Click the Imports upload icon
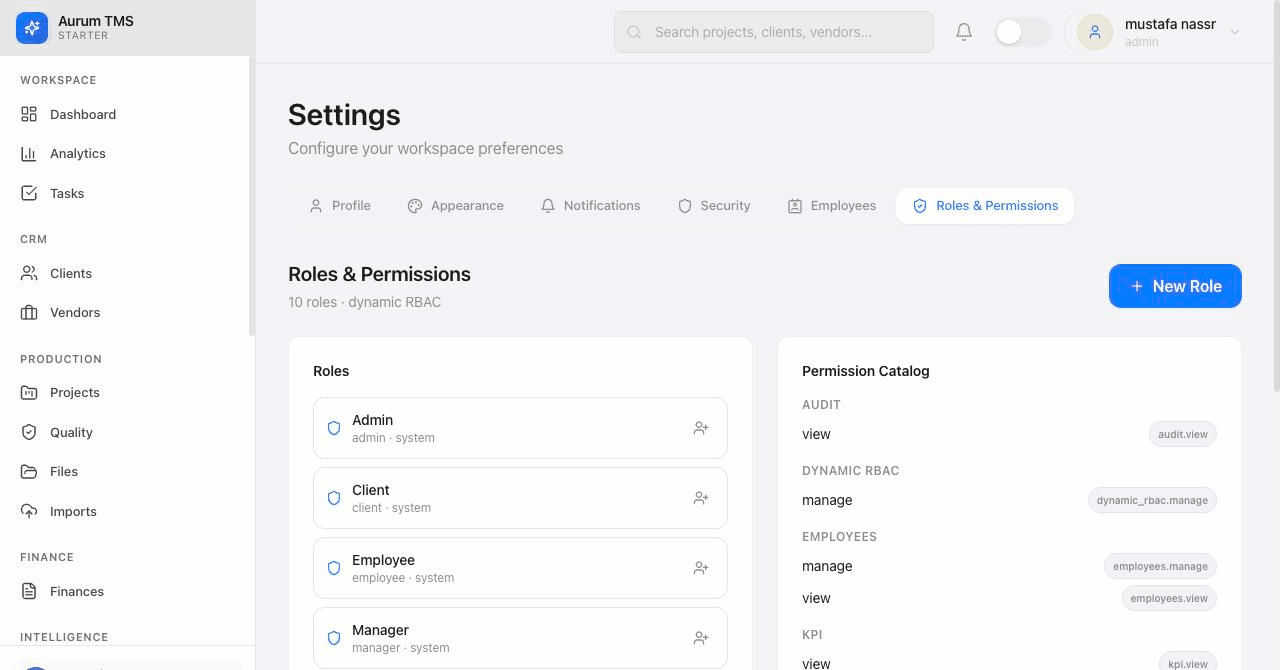This screenshot has height=670, width=1280. [x=29, y=511]
